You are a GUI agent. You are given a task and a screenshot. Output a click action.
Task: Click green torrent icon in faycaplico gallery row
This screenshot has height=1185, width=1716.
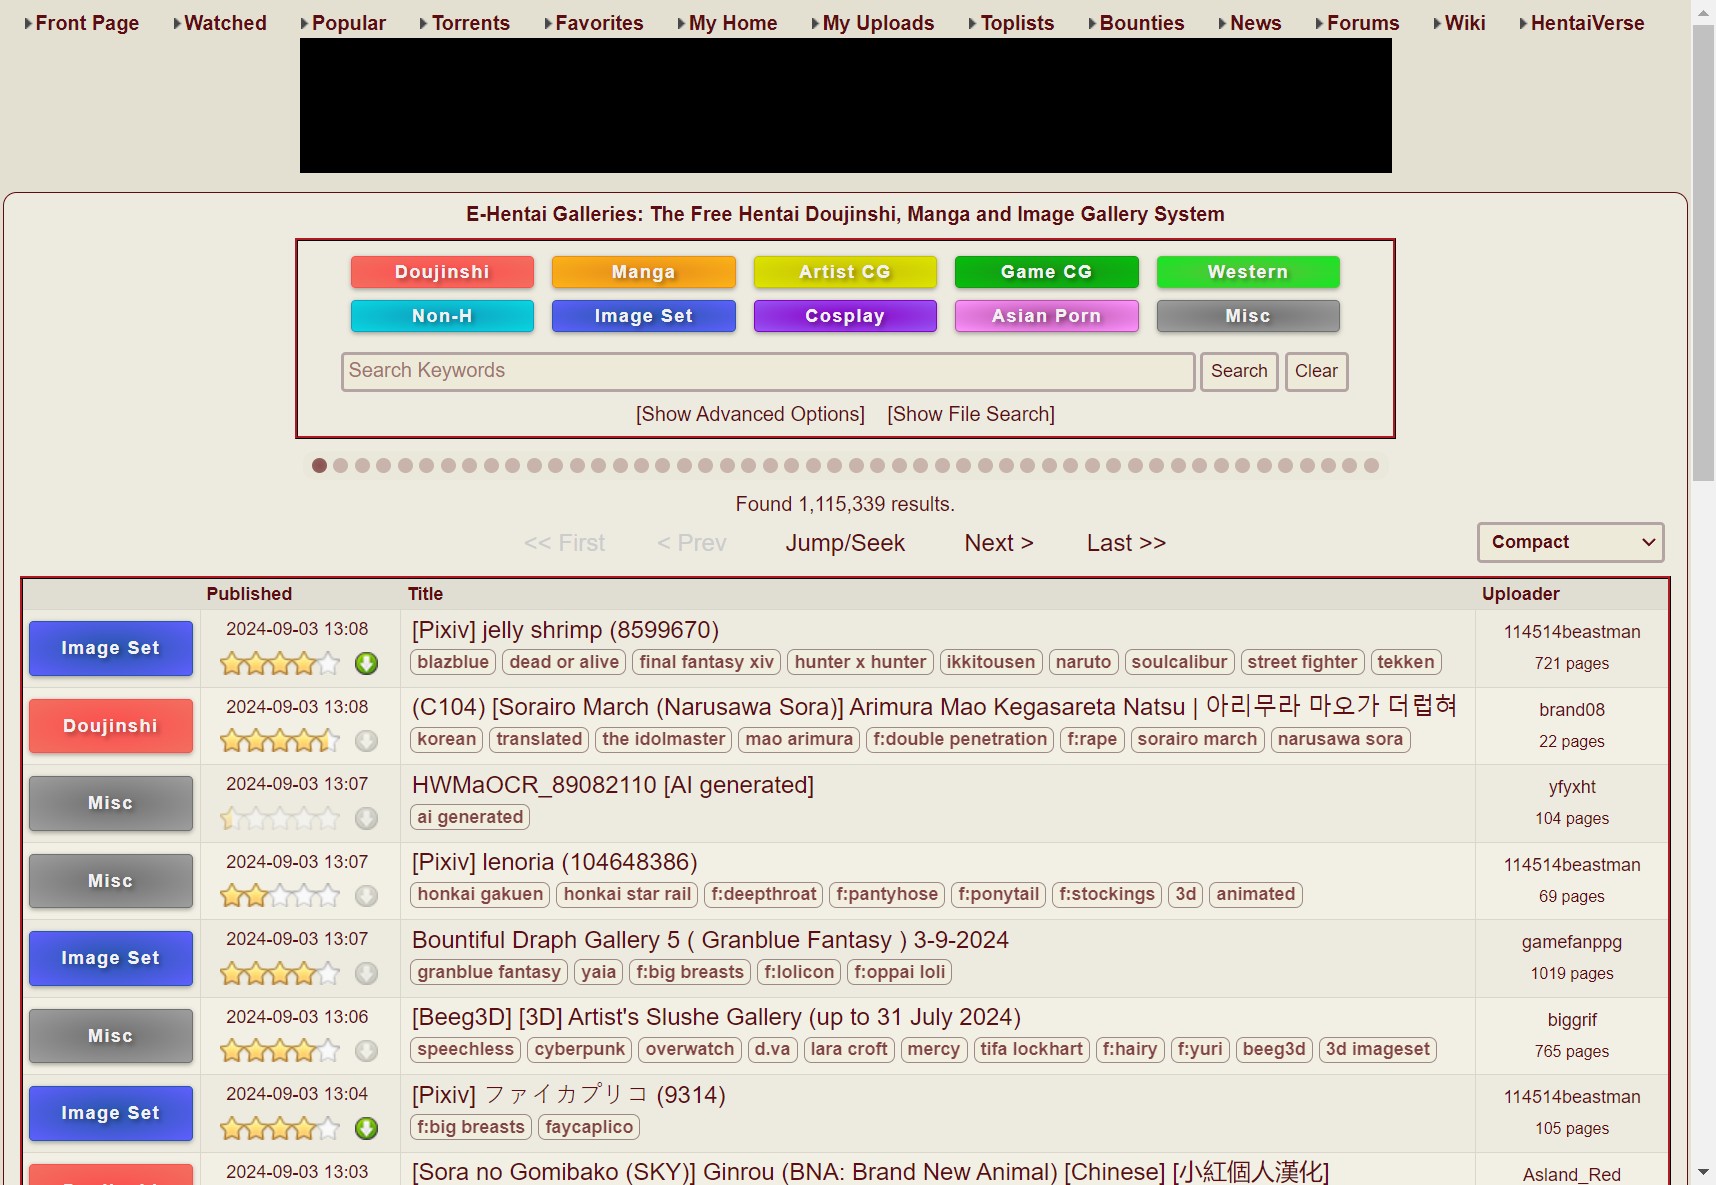tap(367, 1128)
